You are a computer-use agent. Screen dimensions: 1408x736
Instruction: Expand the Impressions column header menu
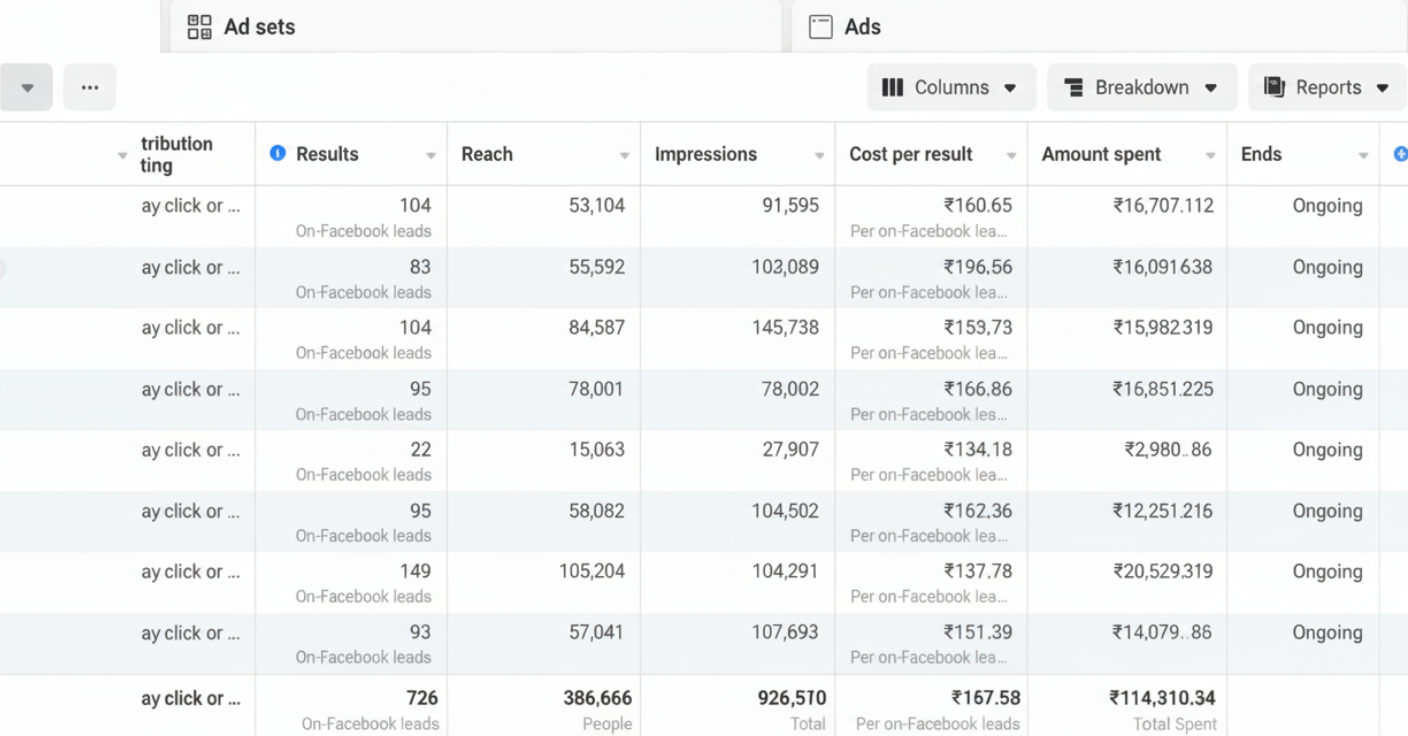pyautogui.click(x=819, y=156)
